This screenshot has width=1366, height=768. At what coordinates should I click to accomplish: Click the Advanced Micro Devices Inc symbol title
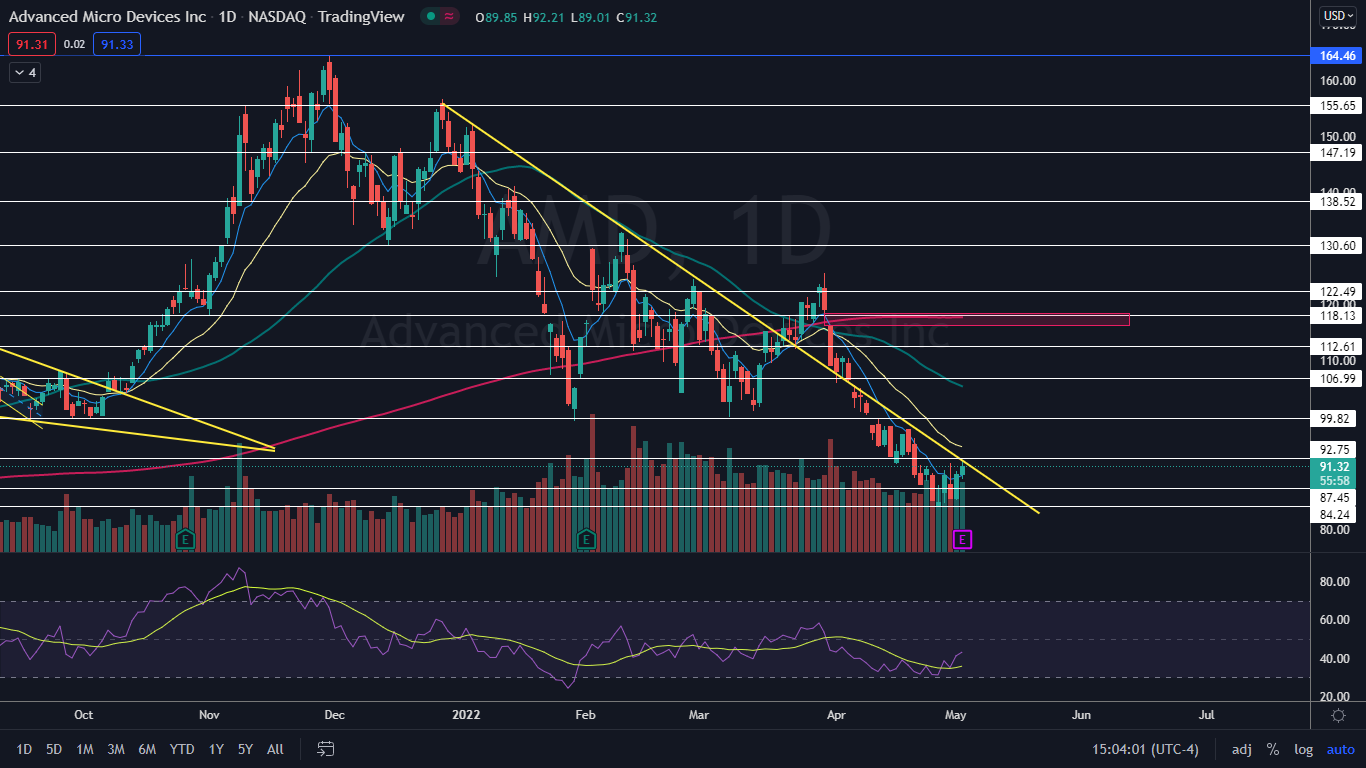click(108, 17)
